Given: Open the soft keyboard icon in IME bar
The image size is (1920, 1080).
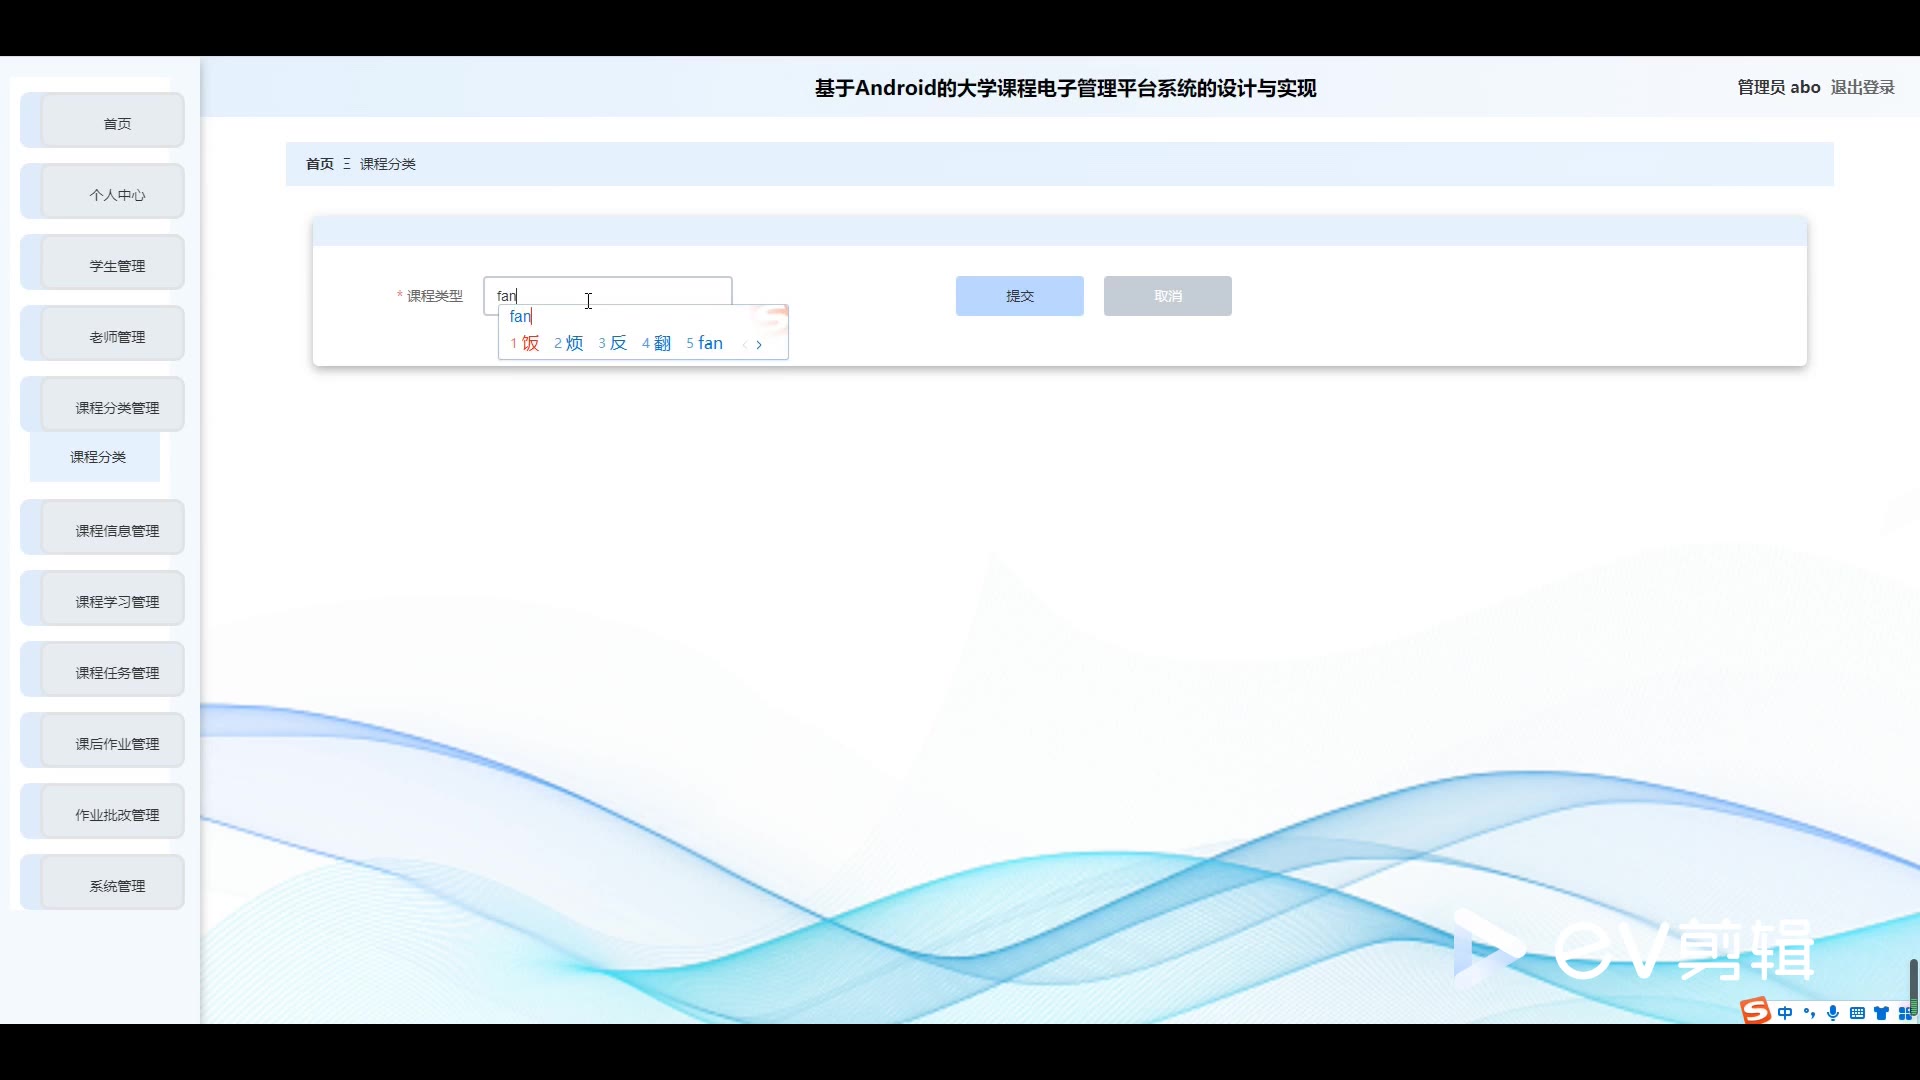Looking at the screenshot, I should (1857, 1013).
